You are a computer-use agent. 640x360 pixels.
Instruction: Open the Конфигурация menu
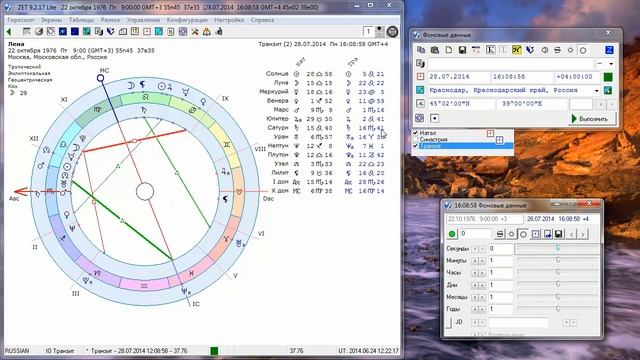point(187,20)
